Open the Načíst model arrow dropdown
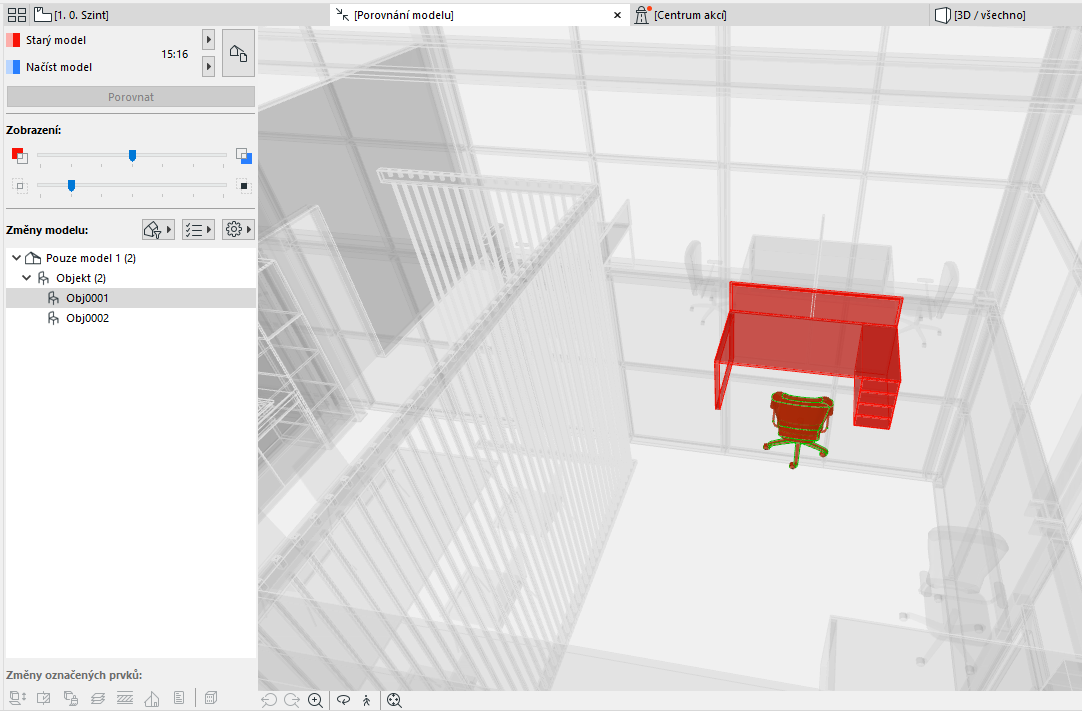The image size is (1082, 711). [x=208, y=67]
